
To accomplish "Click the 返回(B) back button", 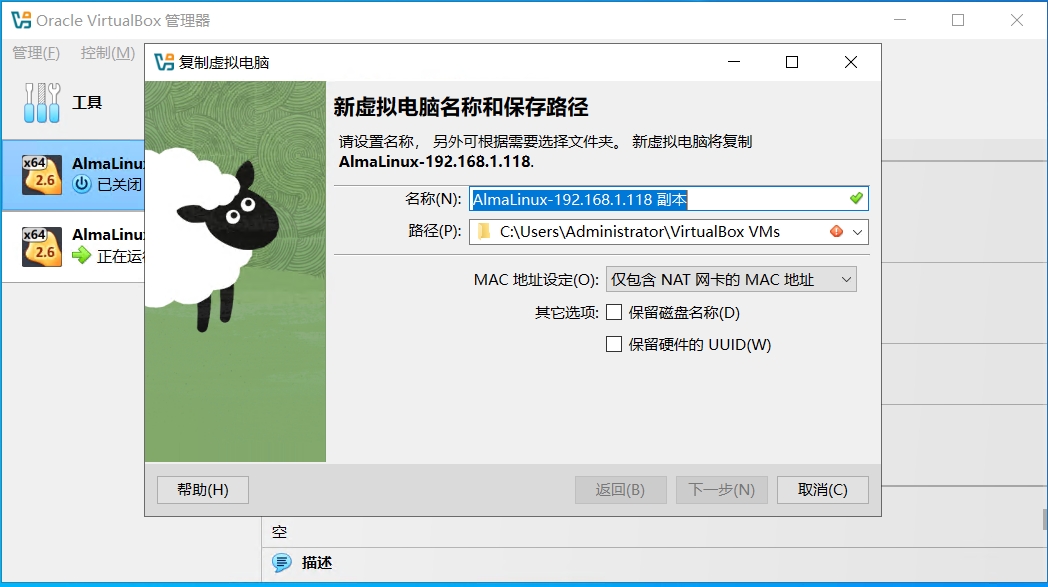I will point(620,490).
